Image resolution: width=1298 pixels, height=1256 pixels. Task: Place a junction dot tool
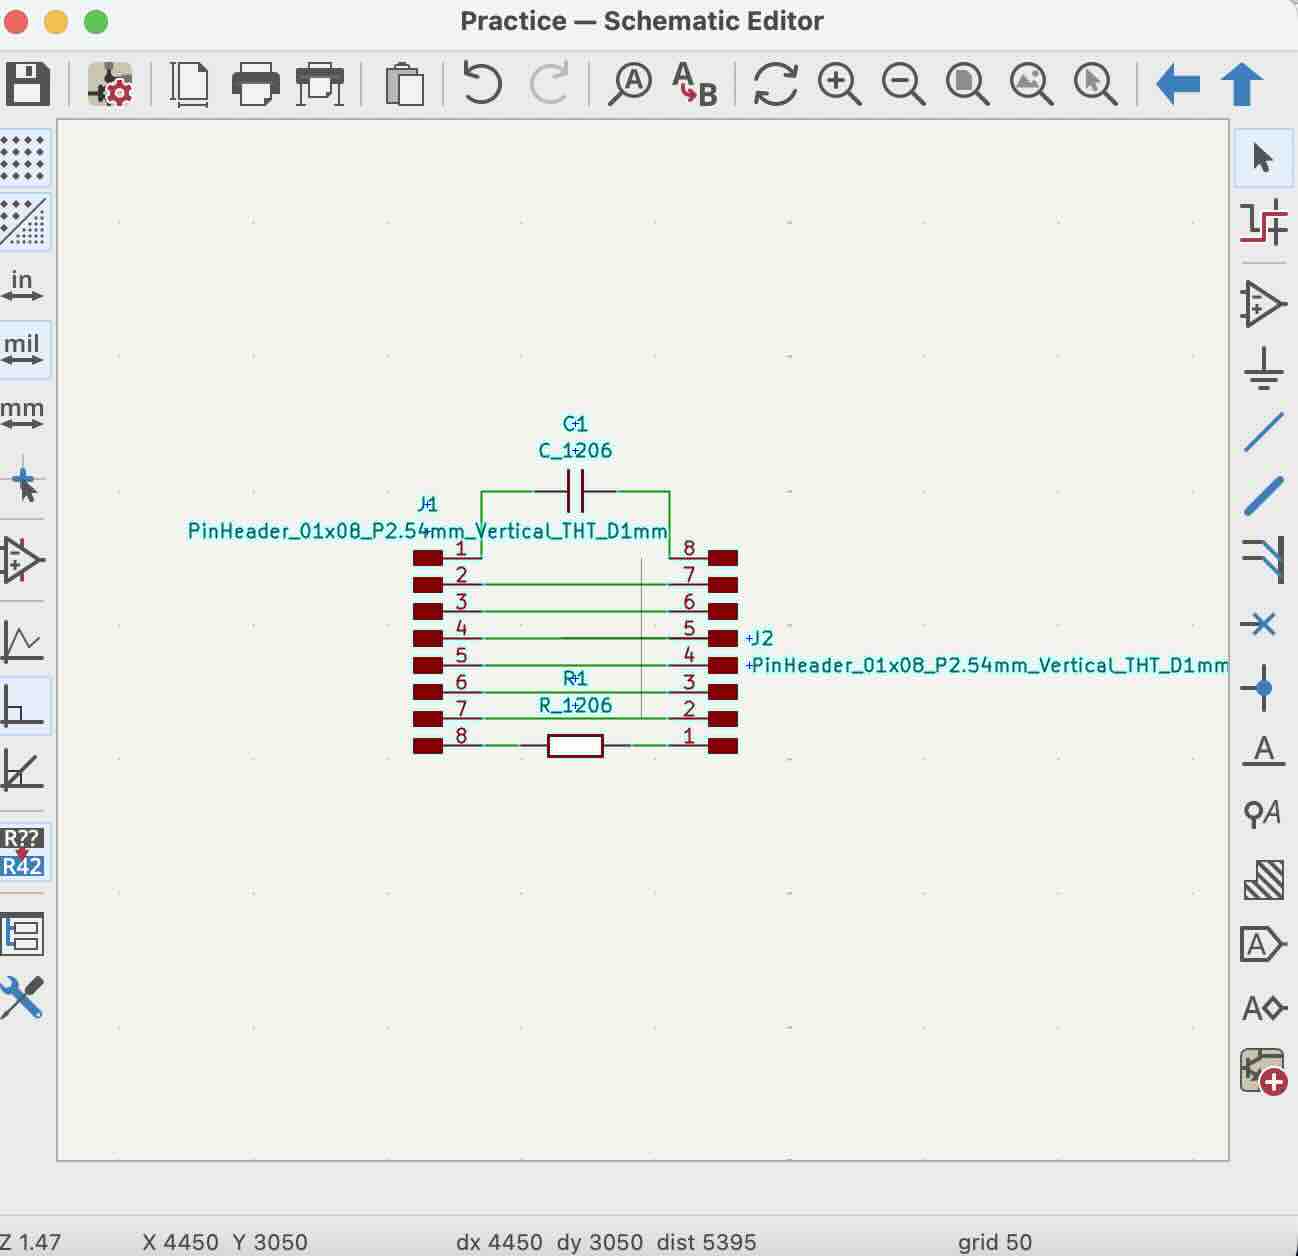click(x=1264, y=688)
